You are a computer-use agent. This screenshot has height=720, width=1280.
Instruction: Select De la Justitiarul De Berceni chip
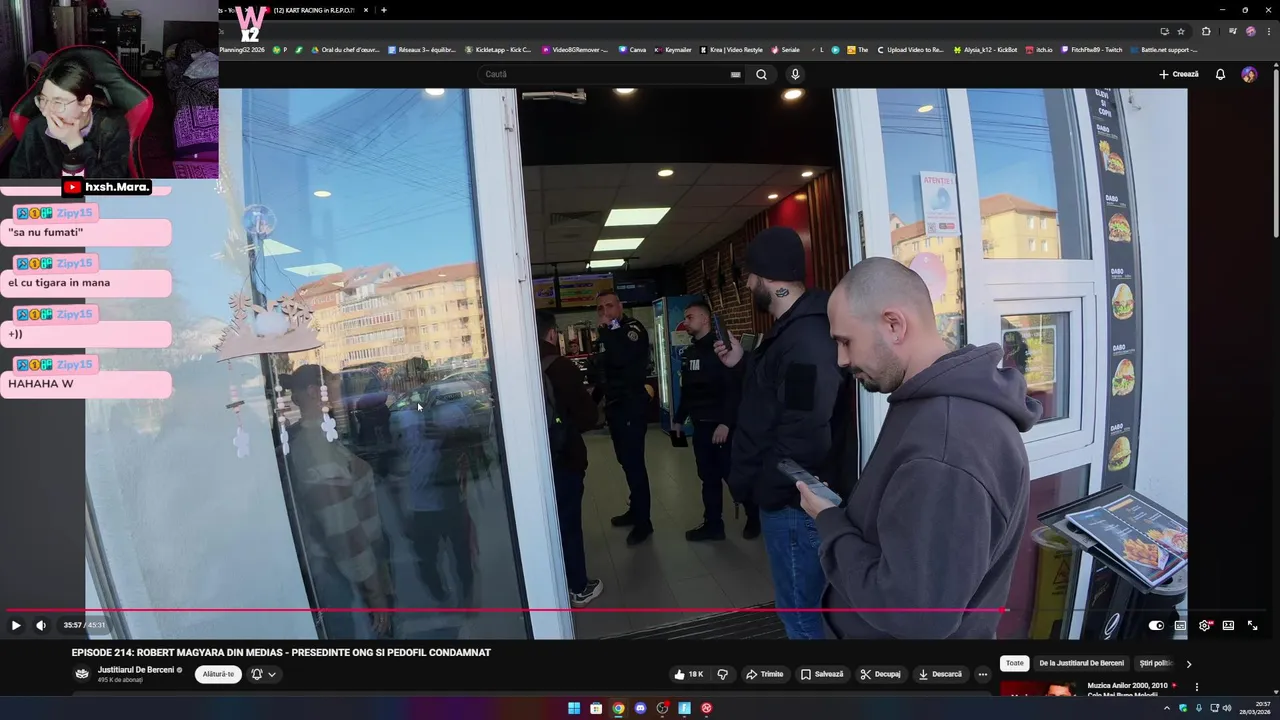click(1081, 663)
